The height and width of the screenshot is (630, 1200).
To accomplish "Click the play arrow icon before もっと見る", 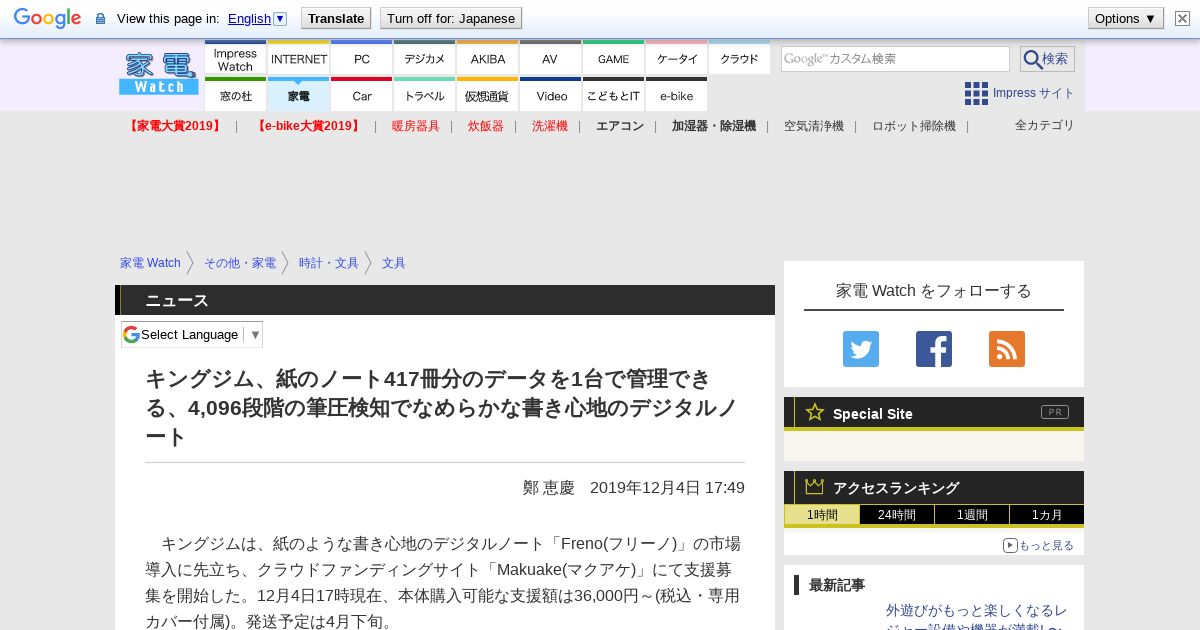I will pyautogui.click(x=1010, y=545).
